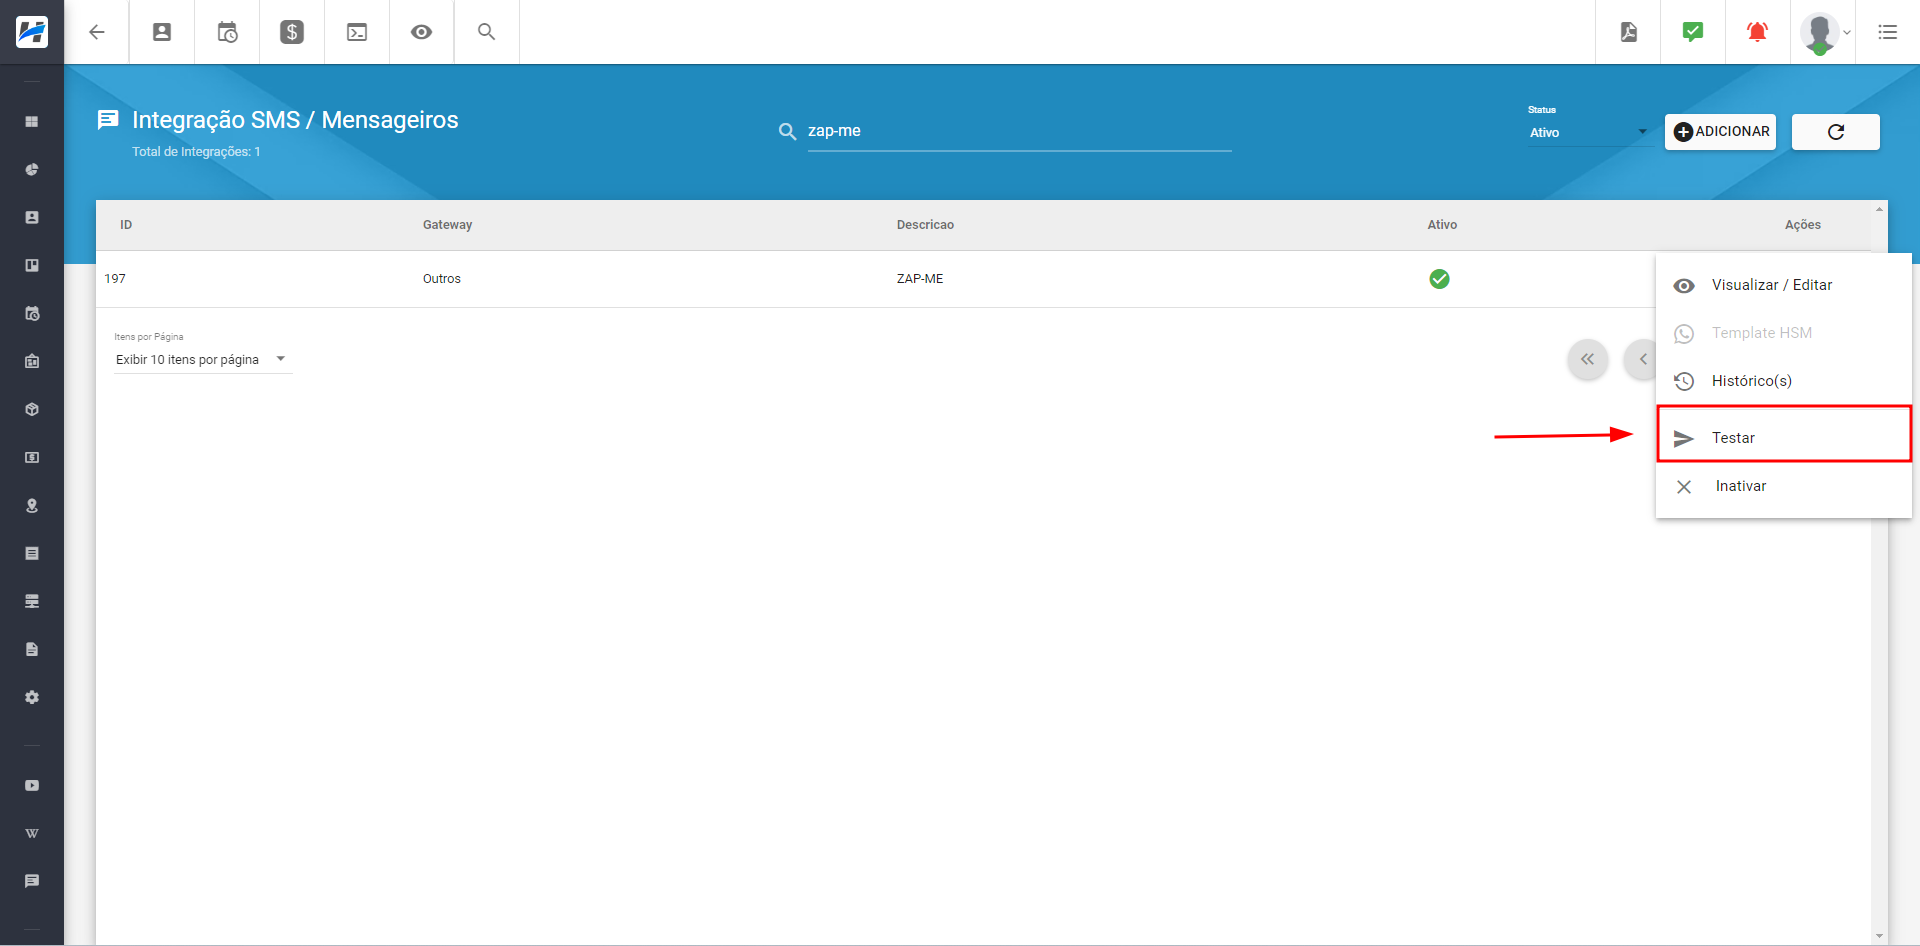The width and height of the screenshot is (1920, 946).
Task: Click the ADICIONAR button
Action: point(1720,132)
